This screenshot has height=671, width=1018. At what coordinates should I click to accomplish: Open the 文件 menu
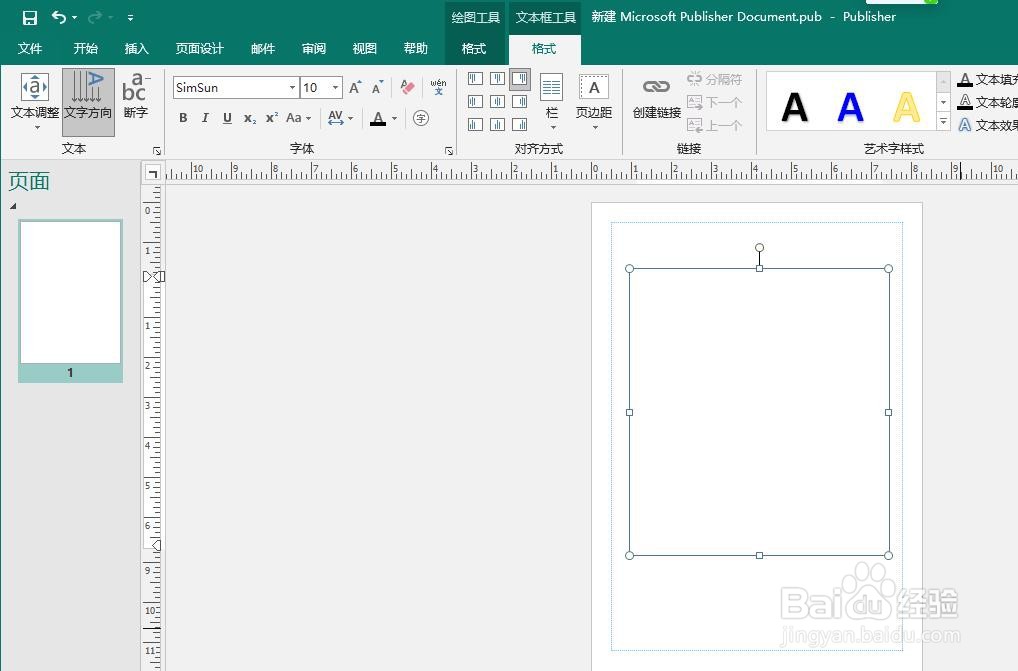tap(30, 49)
